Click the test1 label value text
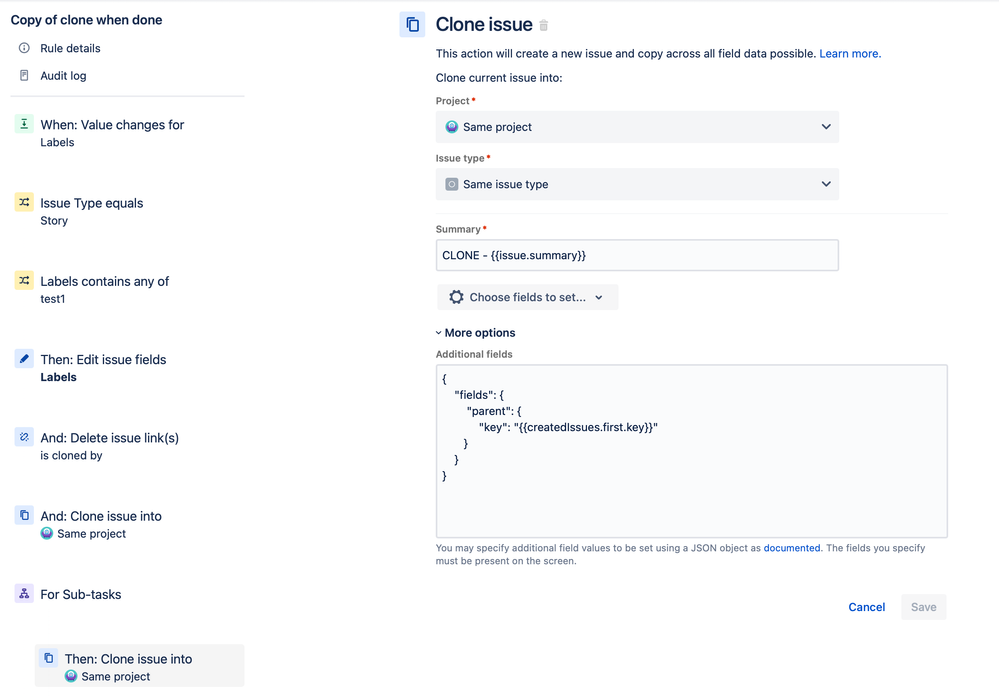This screenshot has width=999, height=696. click(x=53, y=299)
